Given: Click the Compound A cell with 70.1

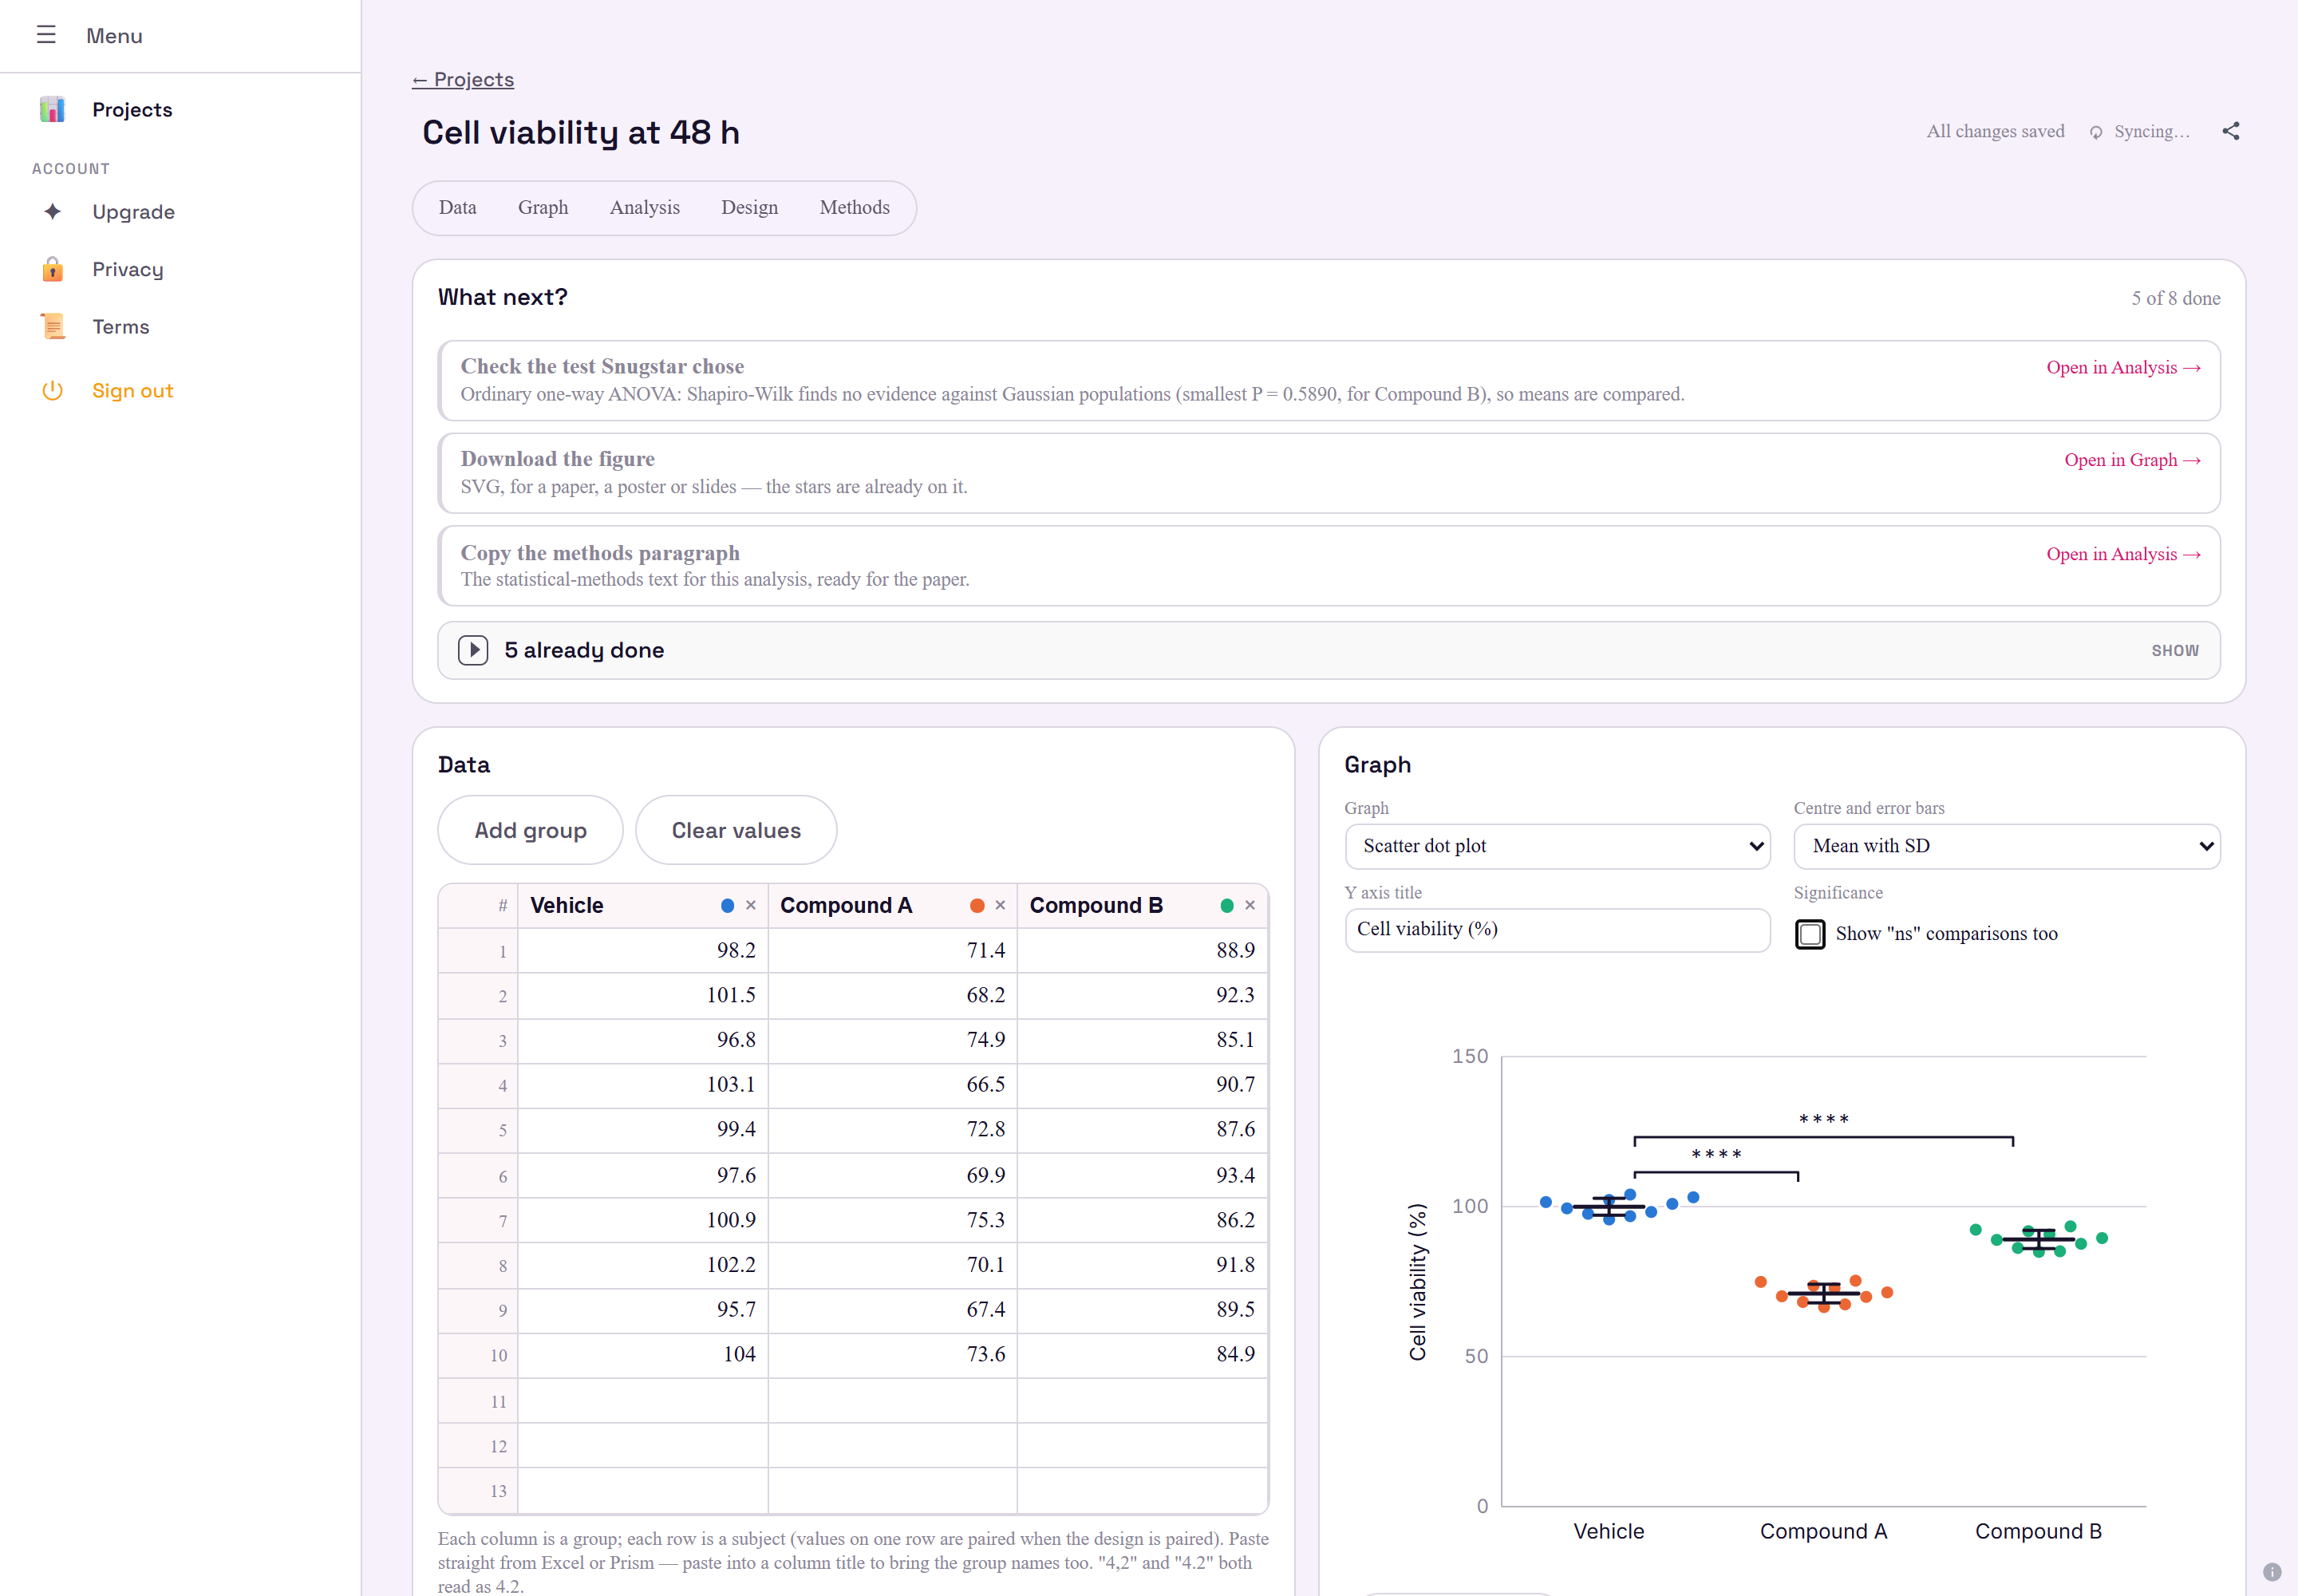Looking at the screenshot, I should coord(893,1266).
